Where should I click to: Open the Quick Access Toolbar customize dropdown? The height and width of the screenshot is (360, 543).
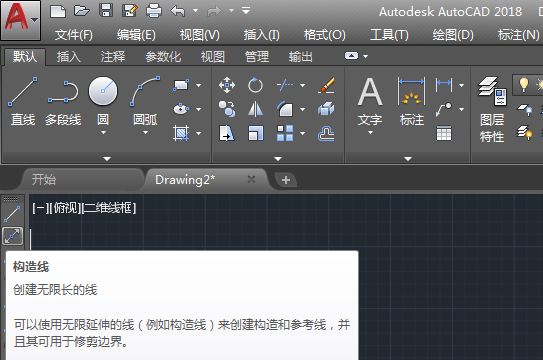click(246, 11)
